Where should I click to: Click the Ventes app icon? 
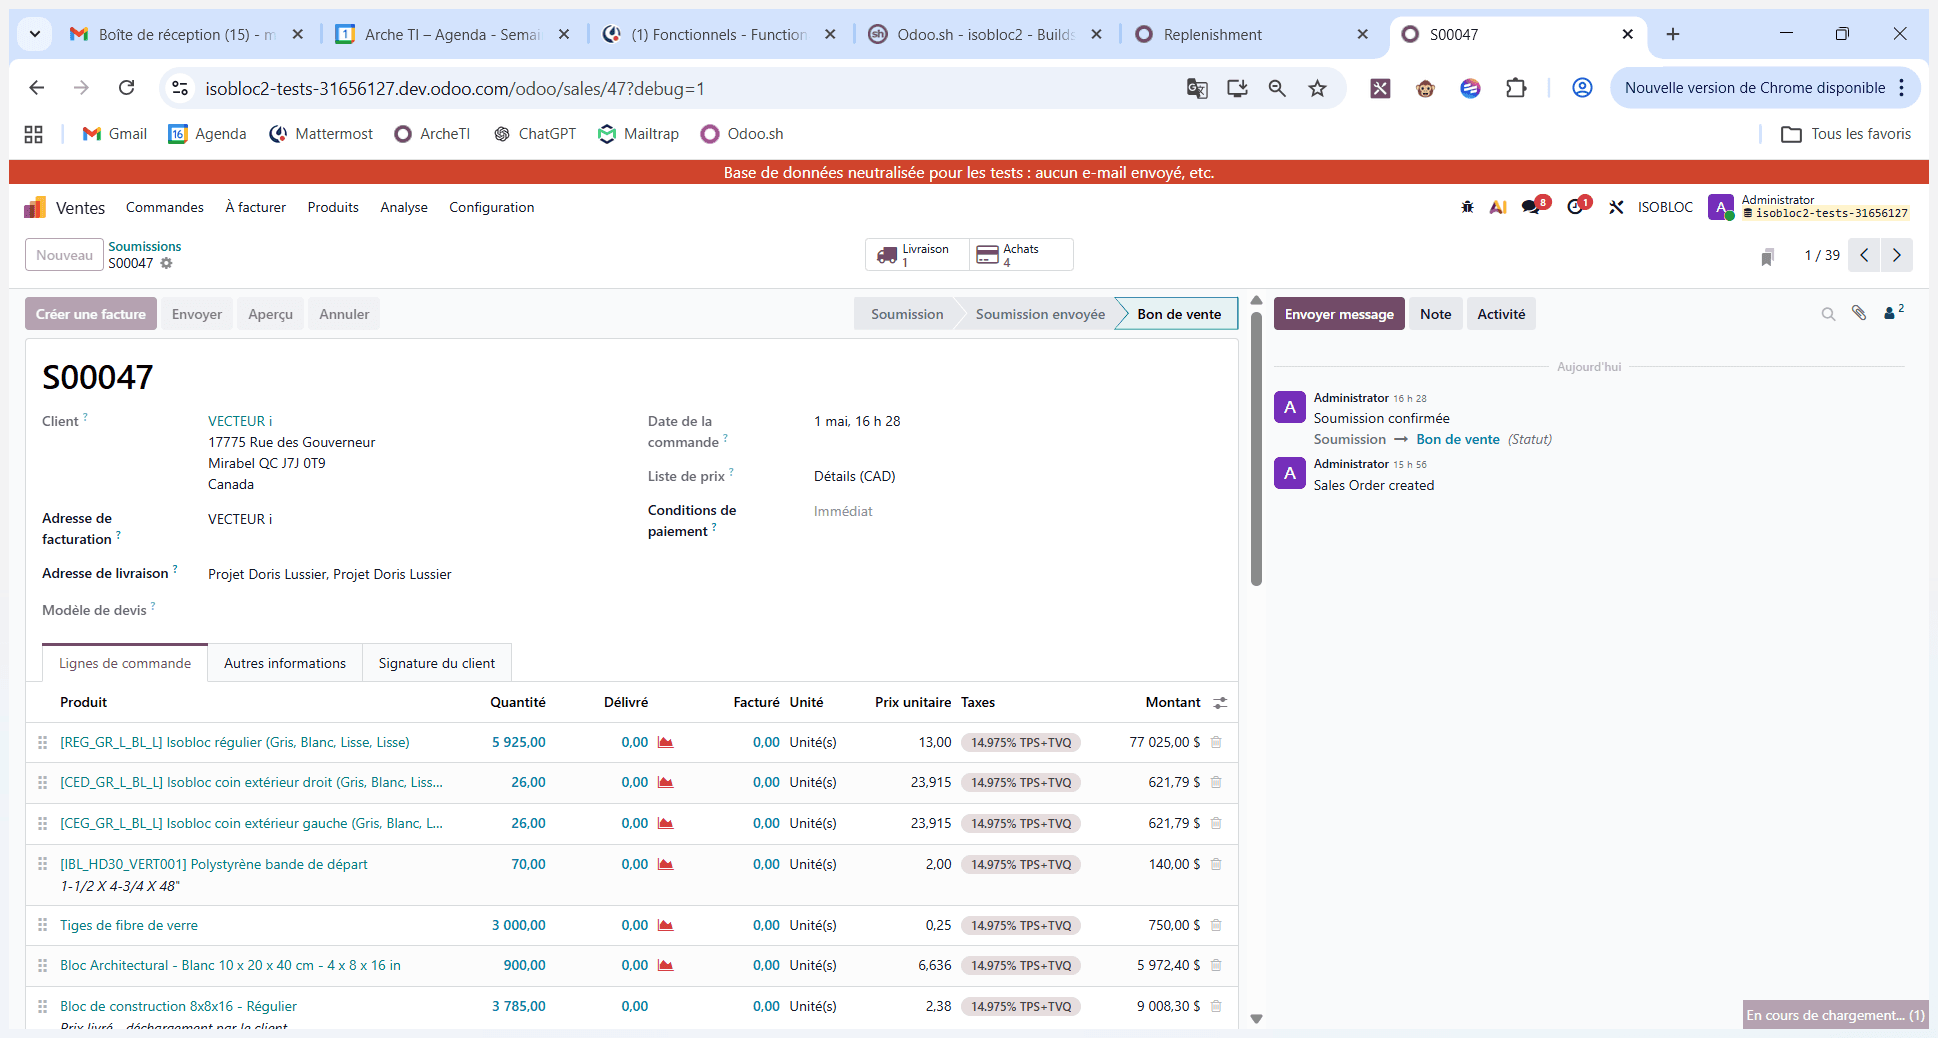(35, 207)
